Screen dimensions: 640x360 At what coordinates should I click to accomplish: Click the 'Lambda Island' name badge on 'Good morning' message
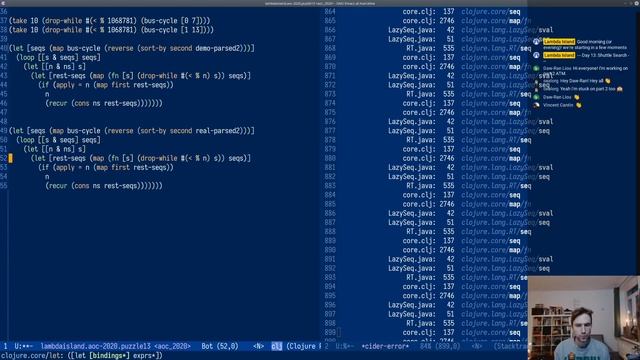[x=559, y=42]
